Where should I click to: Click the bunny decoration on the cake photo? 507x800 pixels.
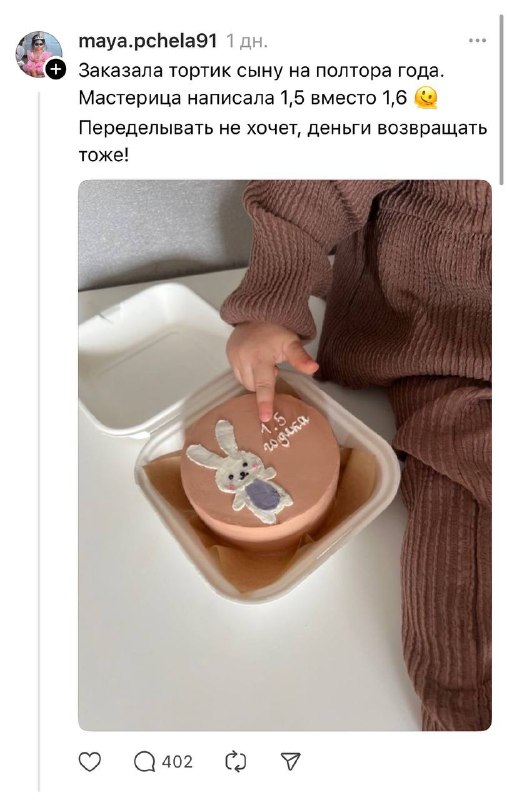click(239, 472)
